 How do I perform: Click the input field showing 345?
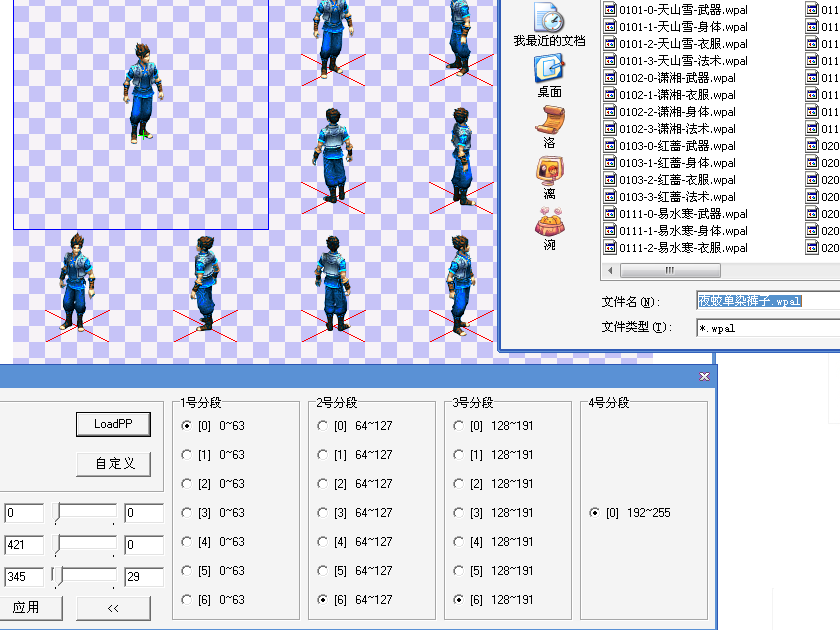(x=24, y=577)
